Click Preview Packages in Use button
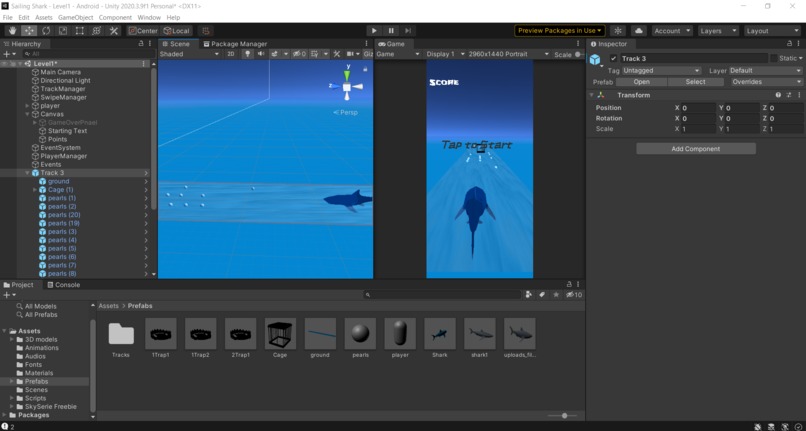 click(x=560, y=31)
